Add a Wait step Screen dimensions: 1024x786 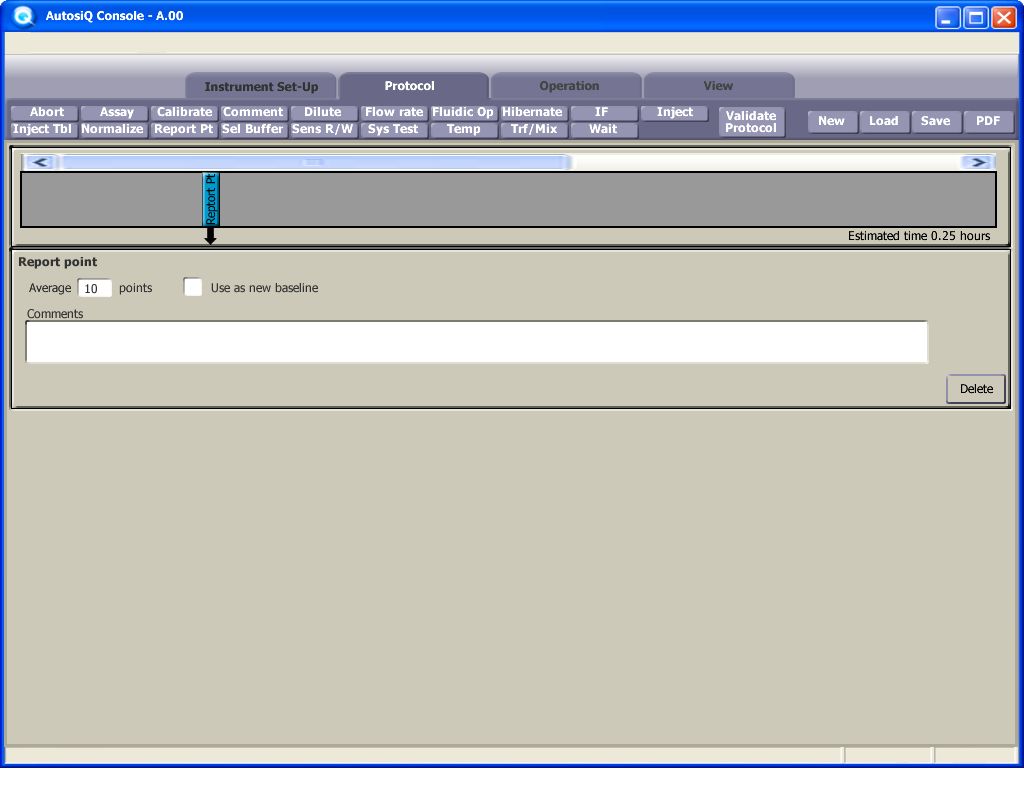coord(603,129)
